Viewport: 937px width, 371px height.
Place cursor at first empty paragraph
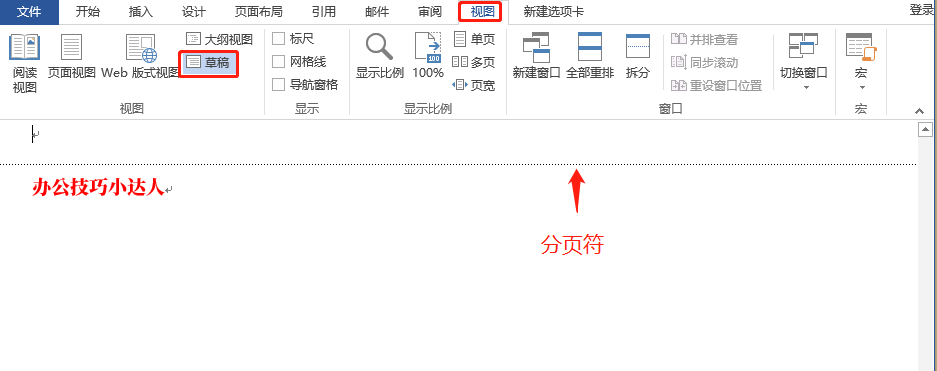(x=36, y=135)
